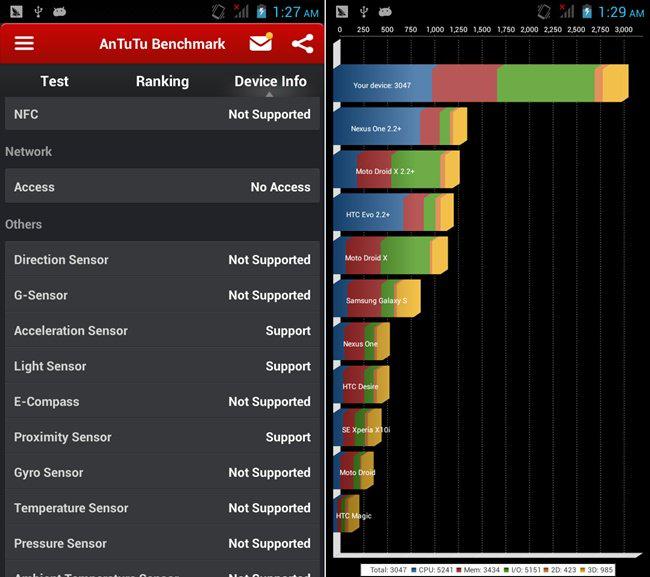
Task: Tap the image notification icon in left status bar
Action: (16, 12)
